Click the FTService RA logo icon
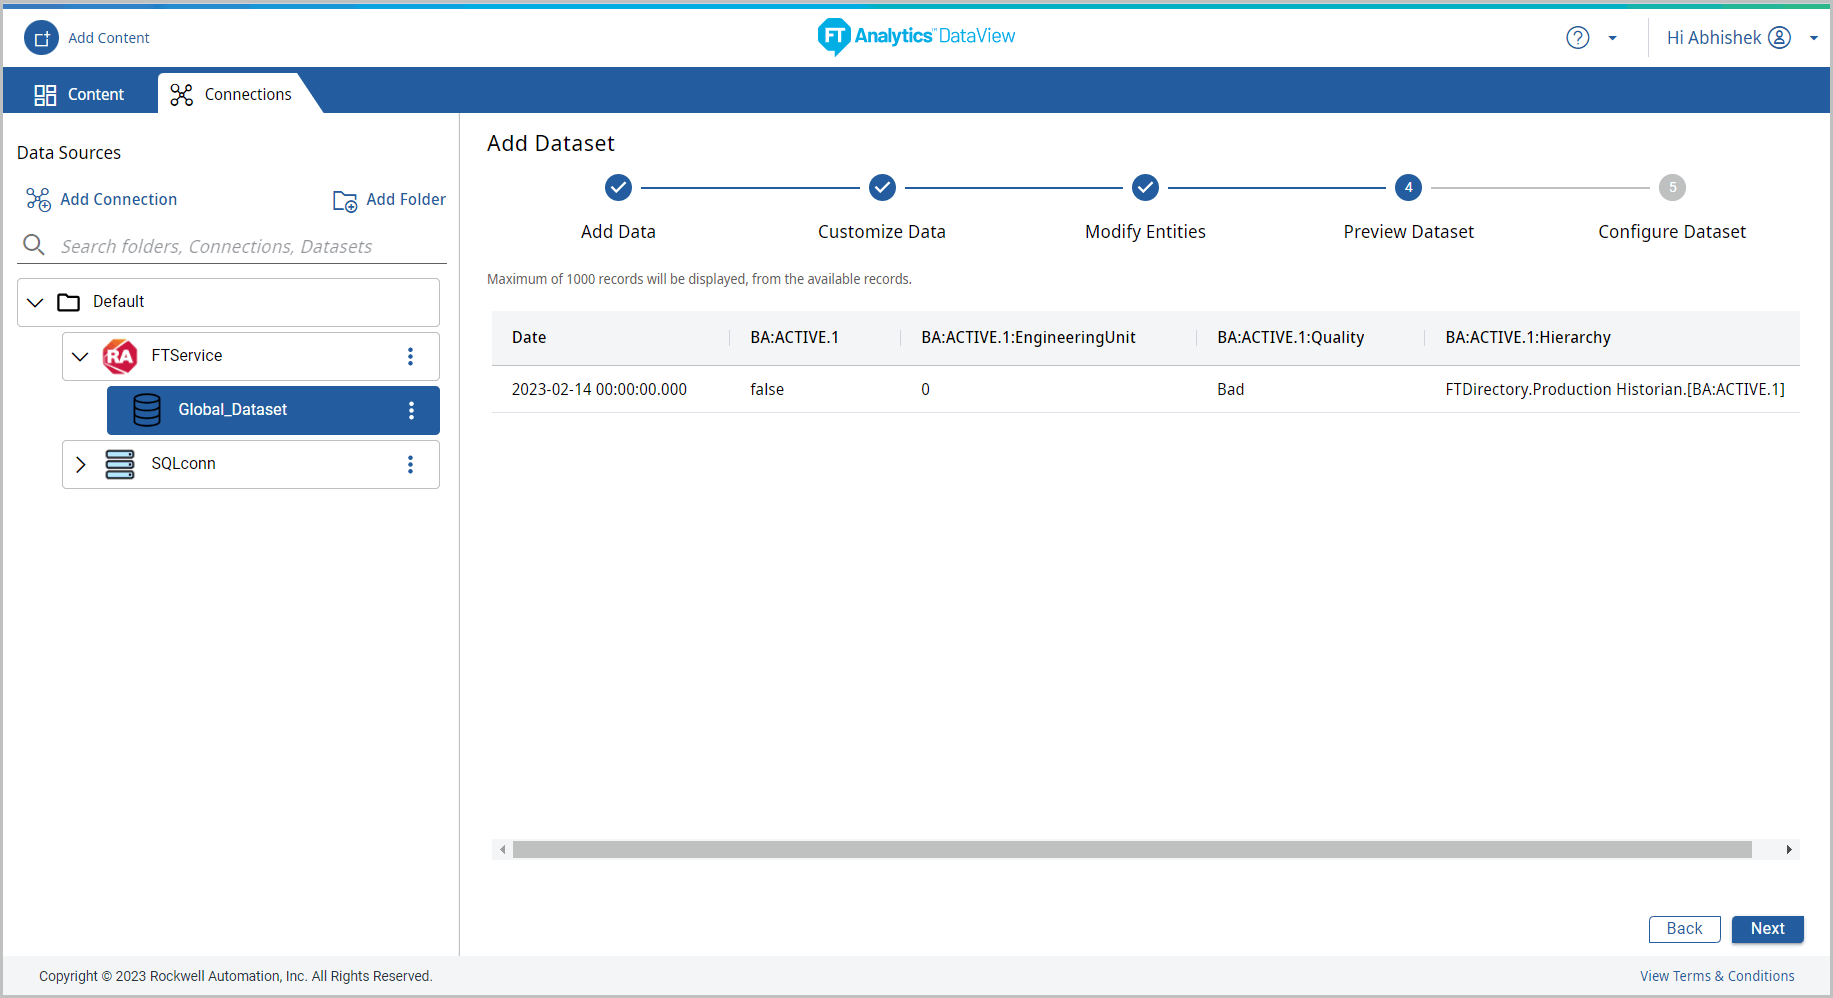The height and width of the screenshot is (998, 1833). (x=120, y=356)
